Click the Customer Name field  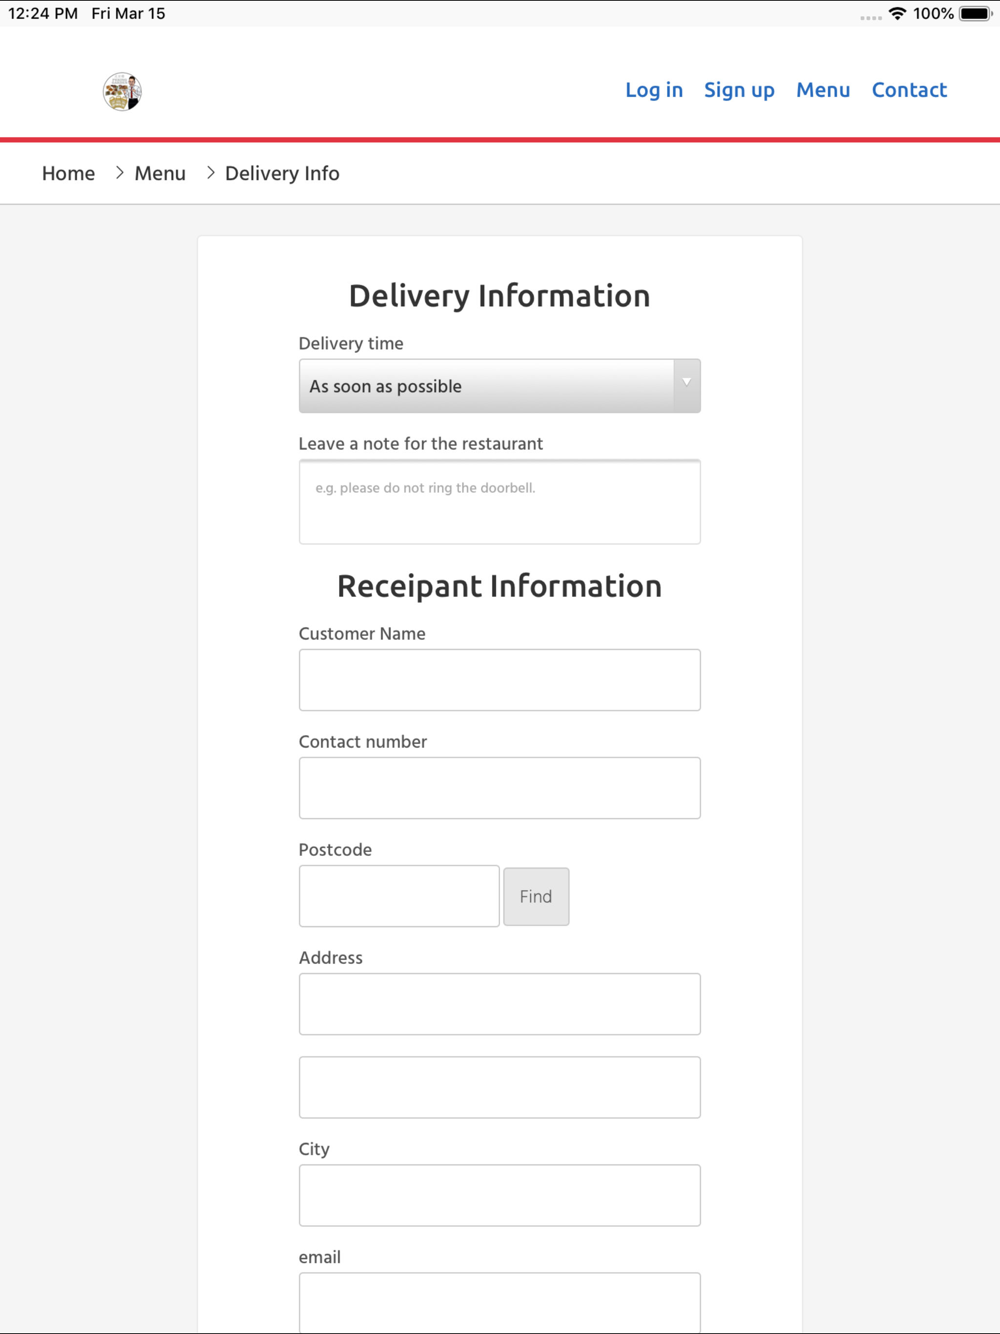(499, 680)
